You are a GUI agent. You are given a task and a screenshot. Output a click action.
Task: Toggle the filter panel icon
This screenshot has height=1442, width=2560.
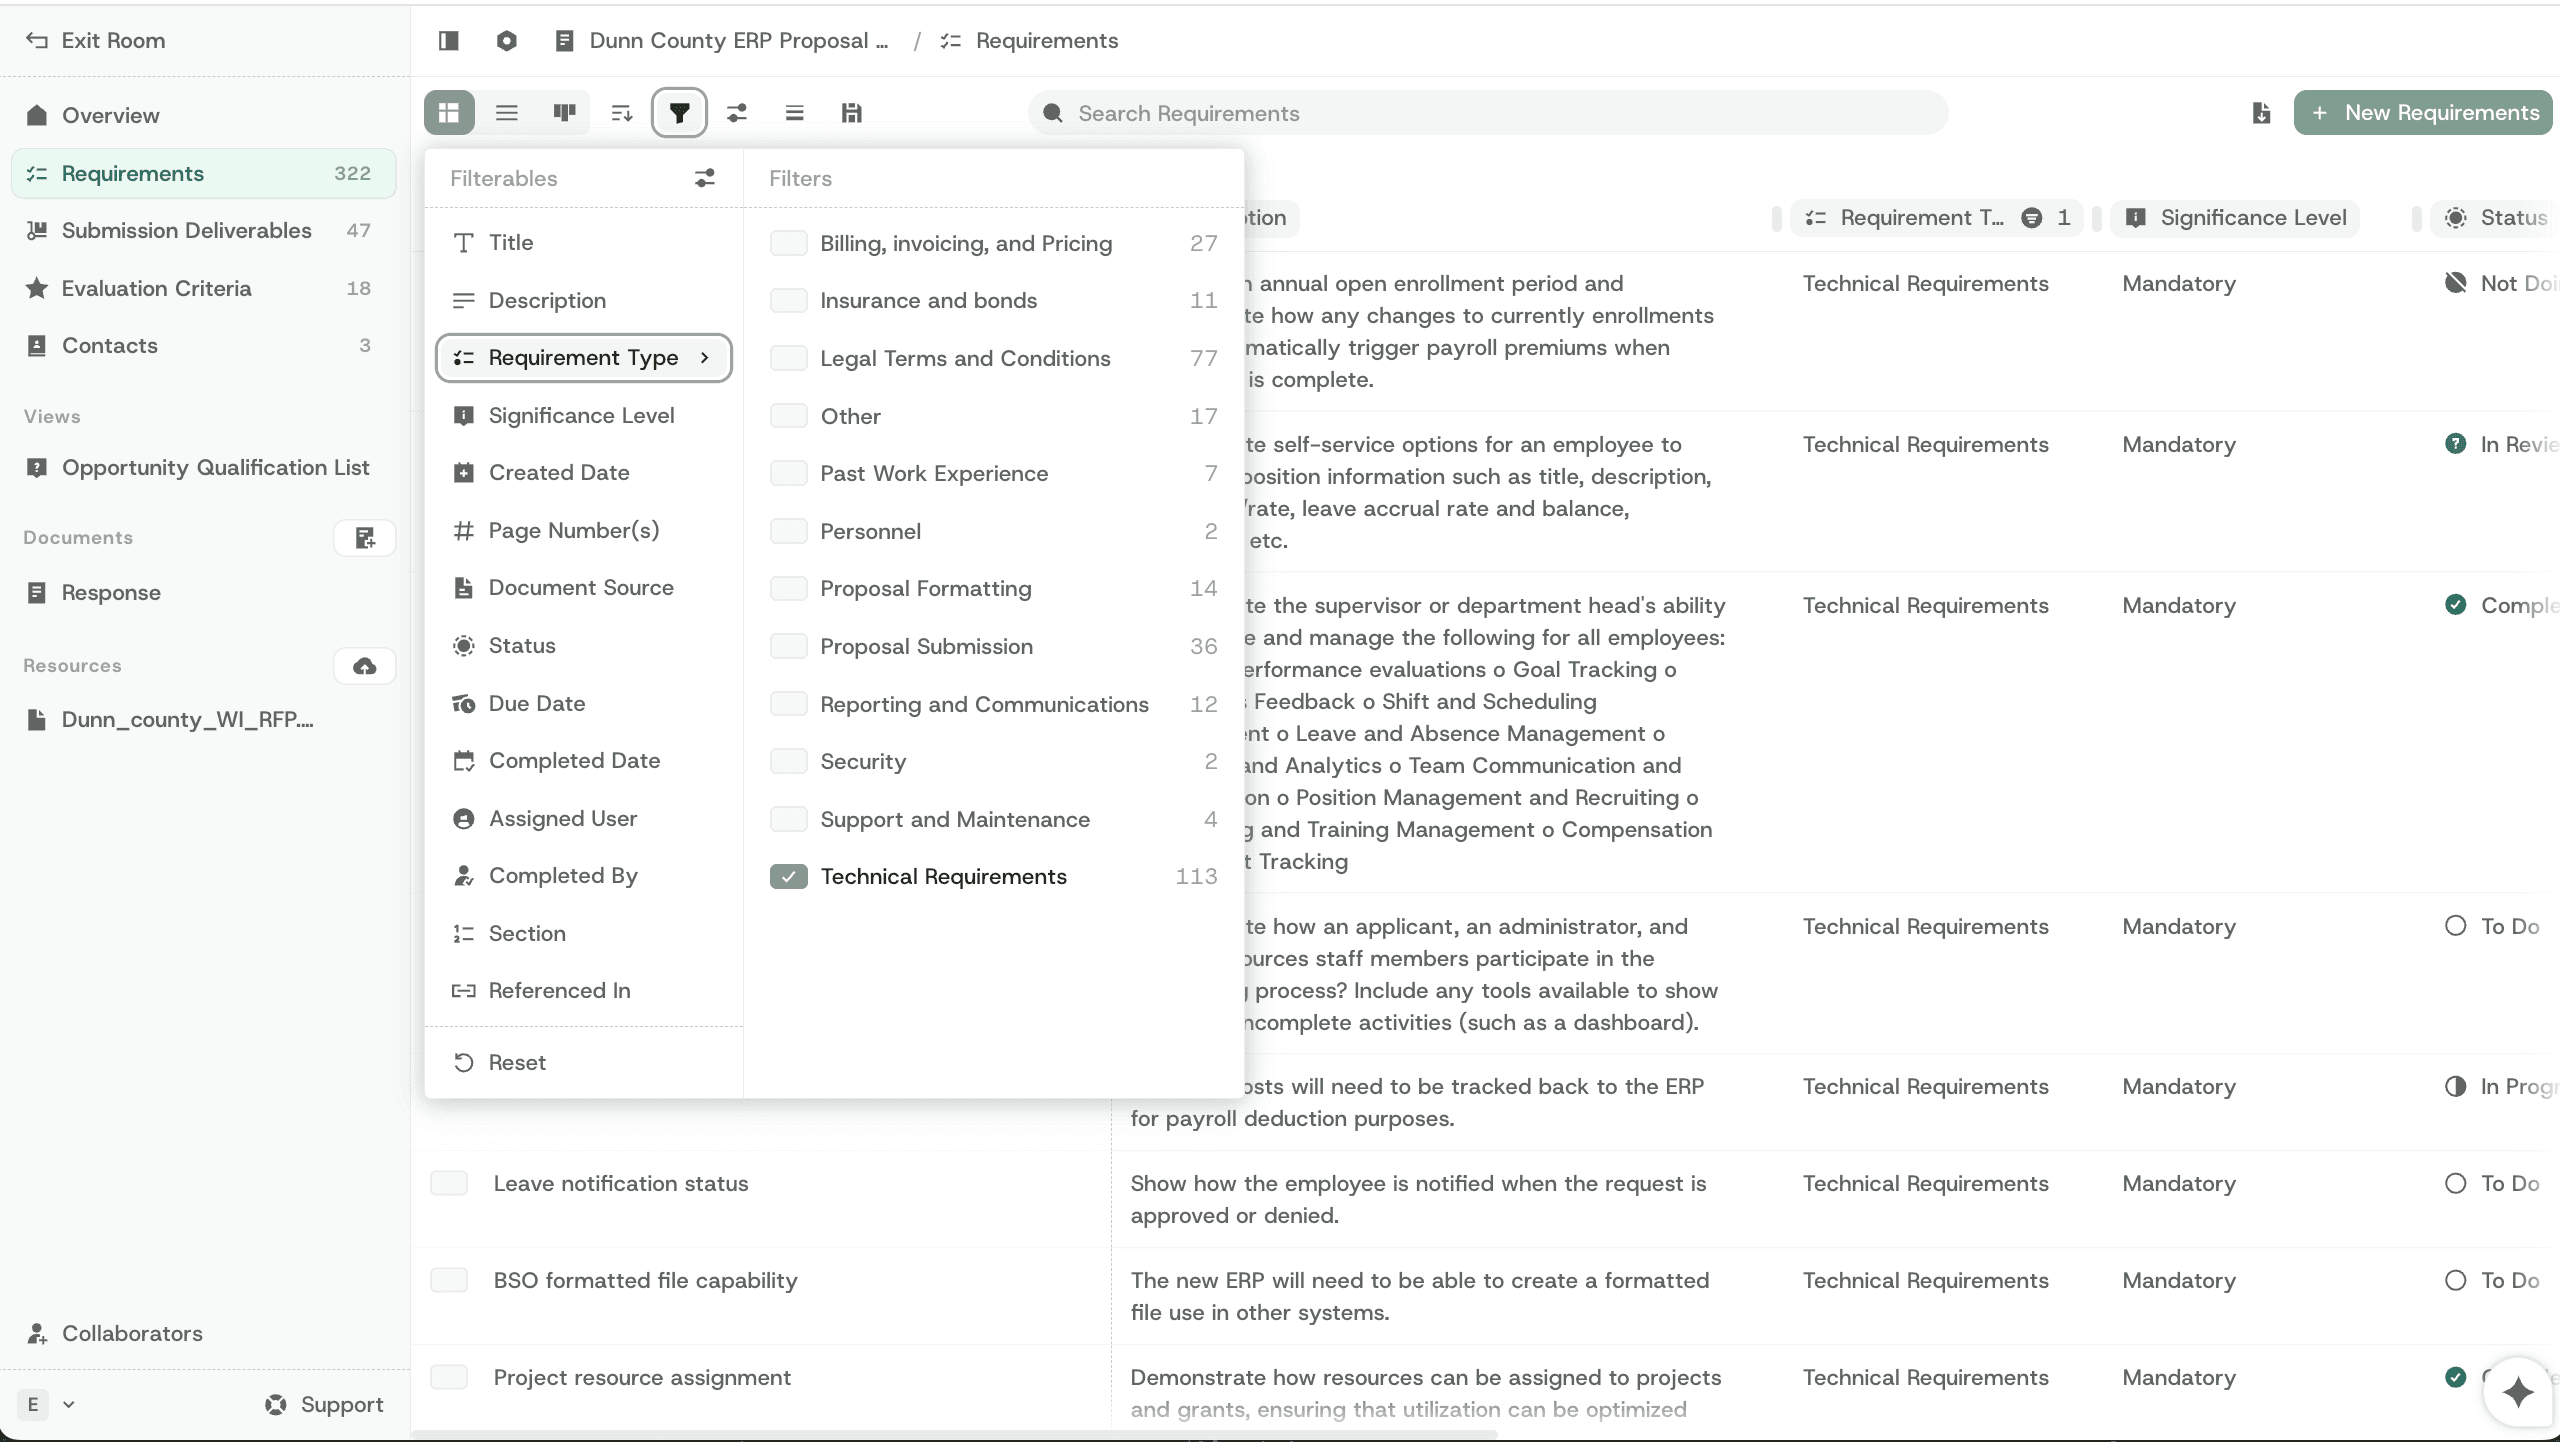click(x=680, y=112)
